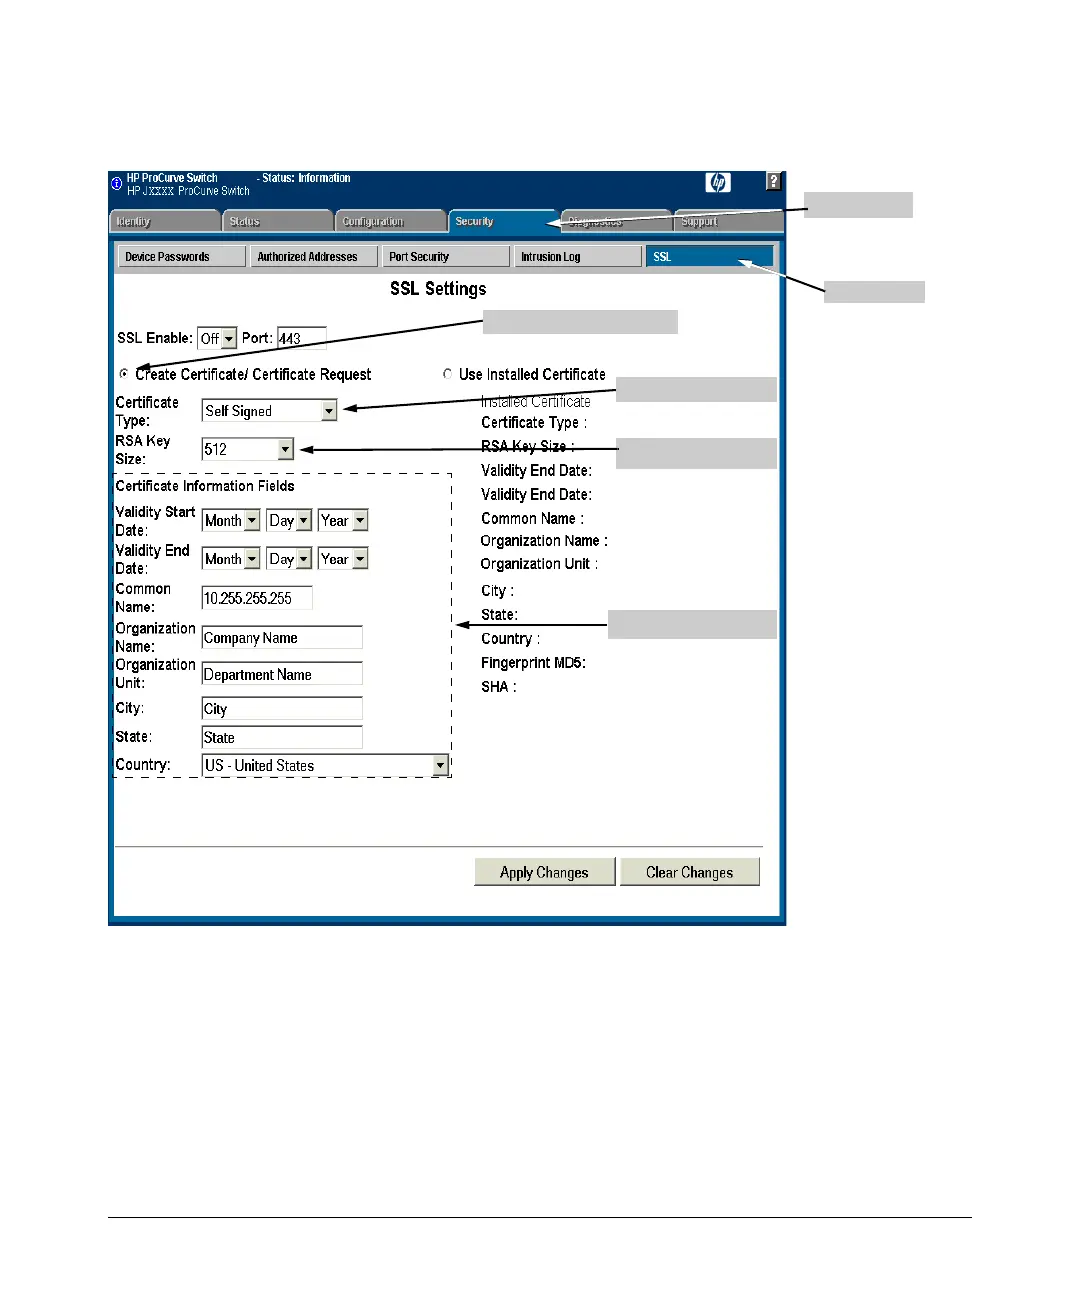Viewport: 1080px width, 1296px height.
Task: Click the City input field
Action: [x=282, y=709]
